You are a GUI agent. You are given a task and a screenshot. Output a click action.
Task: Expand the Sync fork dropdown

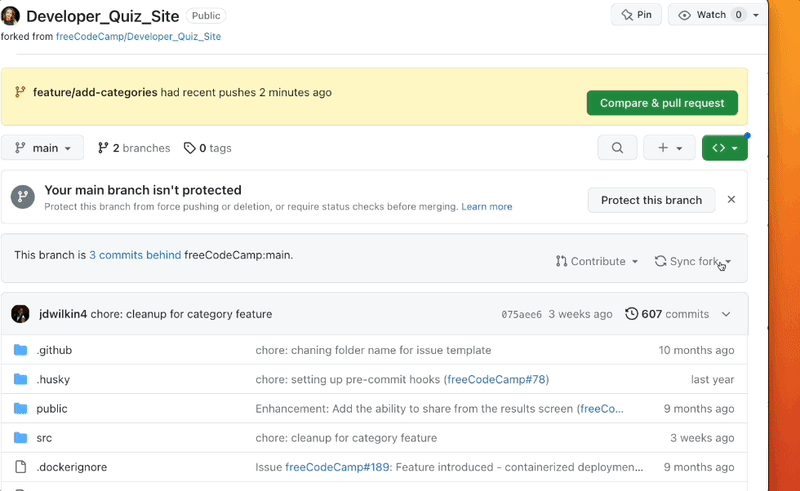coord(692,261)
